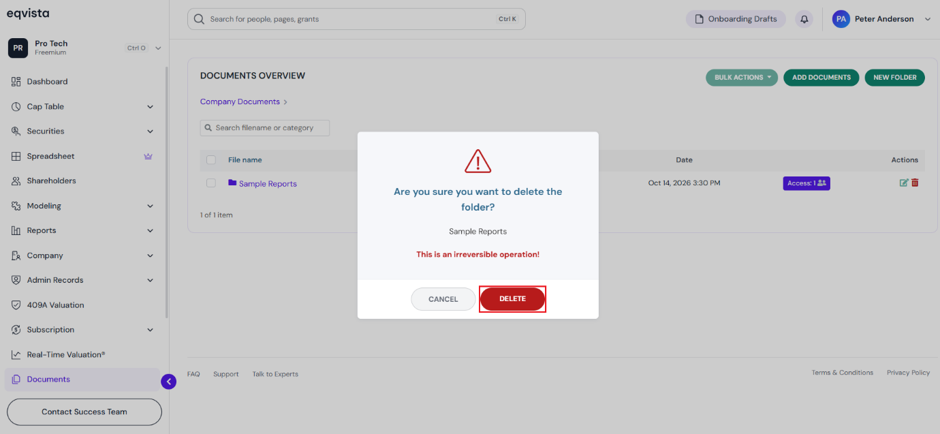Expand the Reports submenu chevron

tap(150, 231)
